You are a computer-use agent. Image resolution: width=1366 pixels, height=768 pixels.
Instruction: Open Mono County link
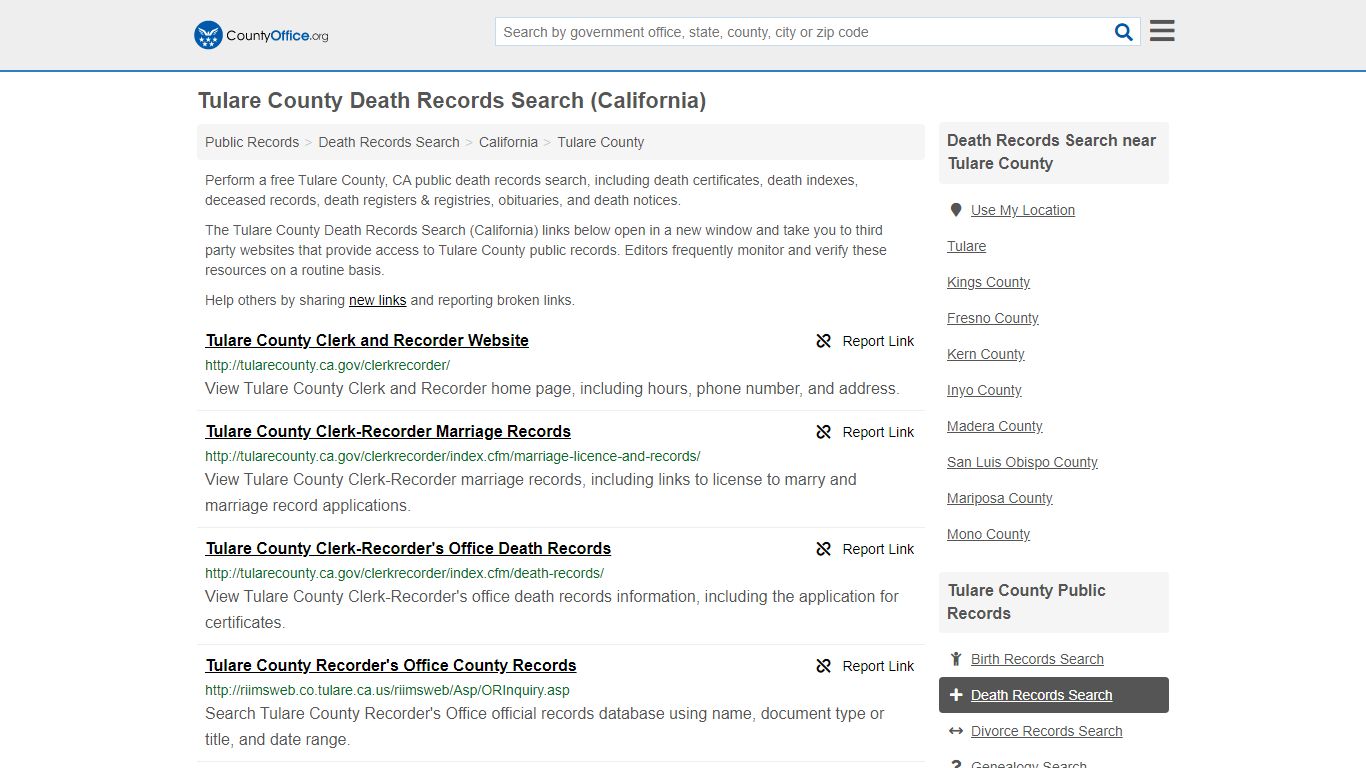point(988,534)
